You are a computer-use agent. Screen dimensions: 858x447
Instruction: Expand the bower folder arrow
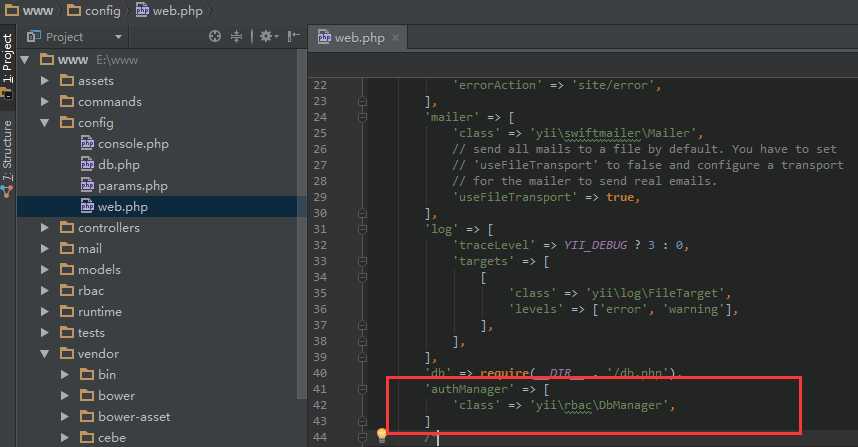click(65, 396)
